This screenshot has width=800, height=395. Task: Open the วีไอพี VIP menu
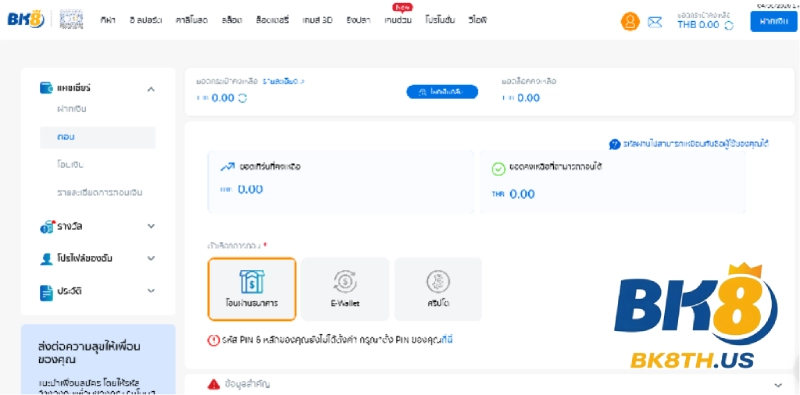pos(478,20)
